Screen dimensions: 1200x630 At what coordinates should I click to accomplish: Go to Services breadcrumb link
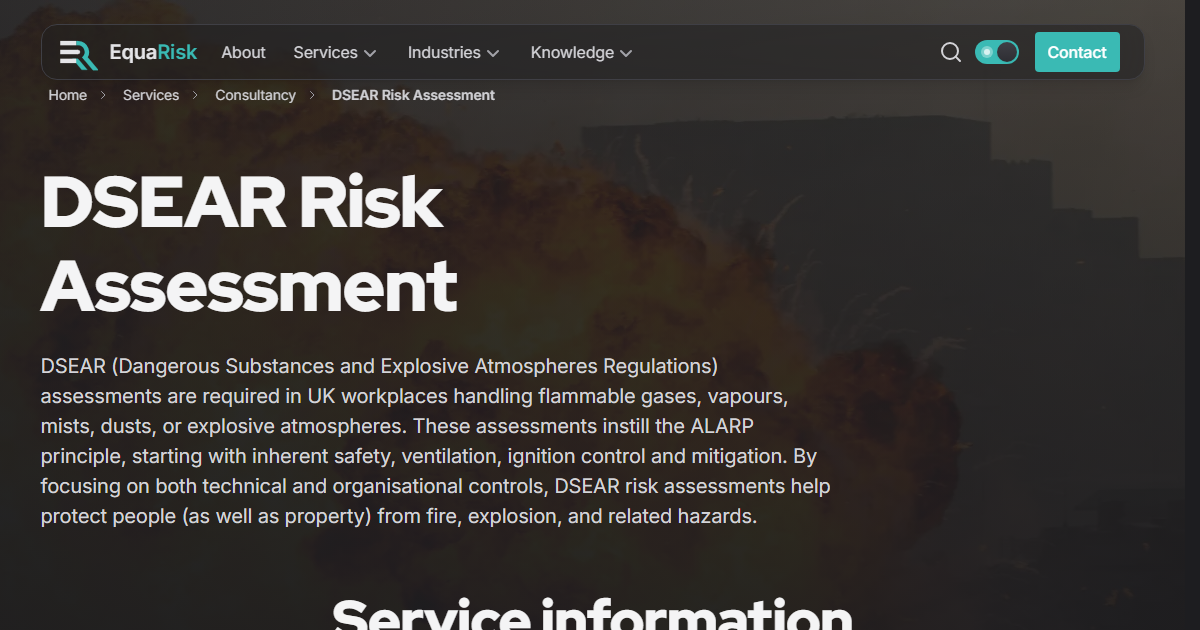[x=151, y=95]
